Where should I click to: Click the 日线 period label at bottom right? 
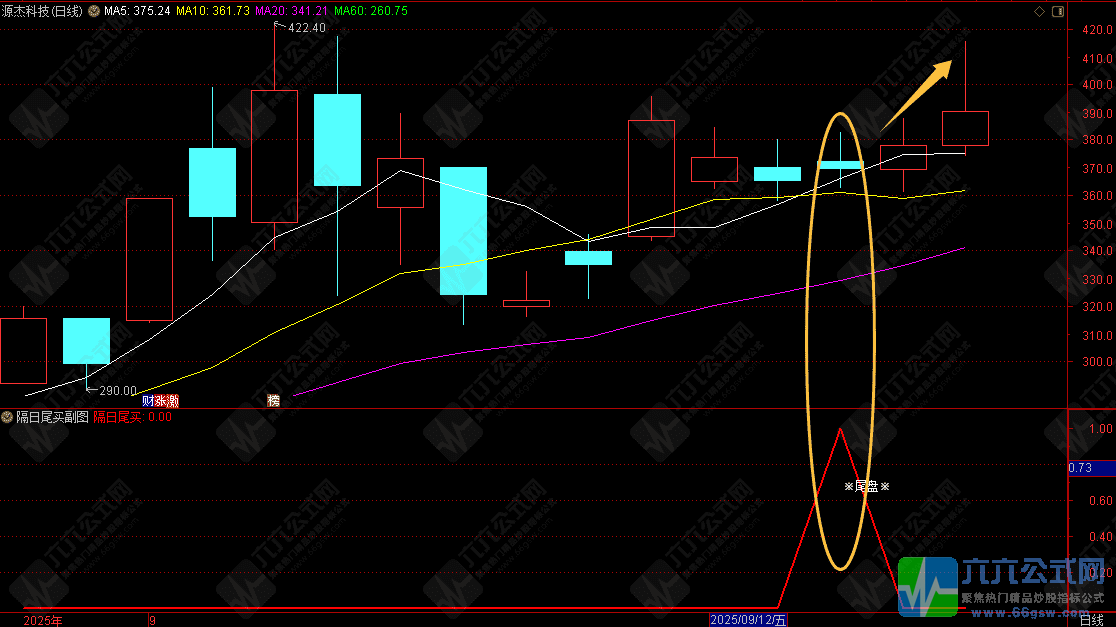(1091, 620)
